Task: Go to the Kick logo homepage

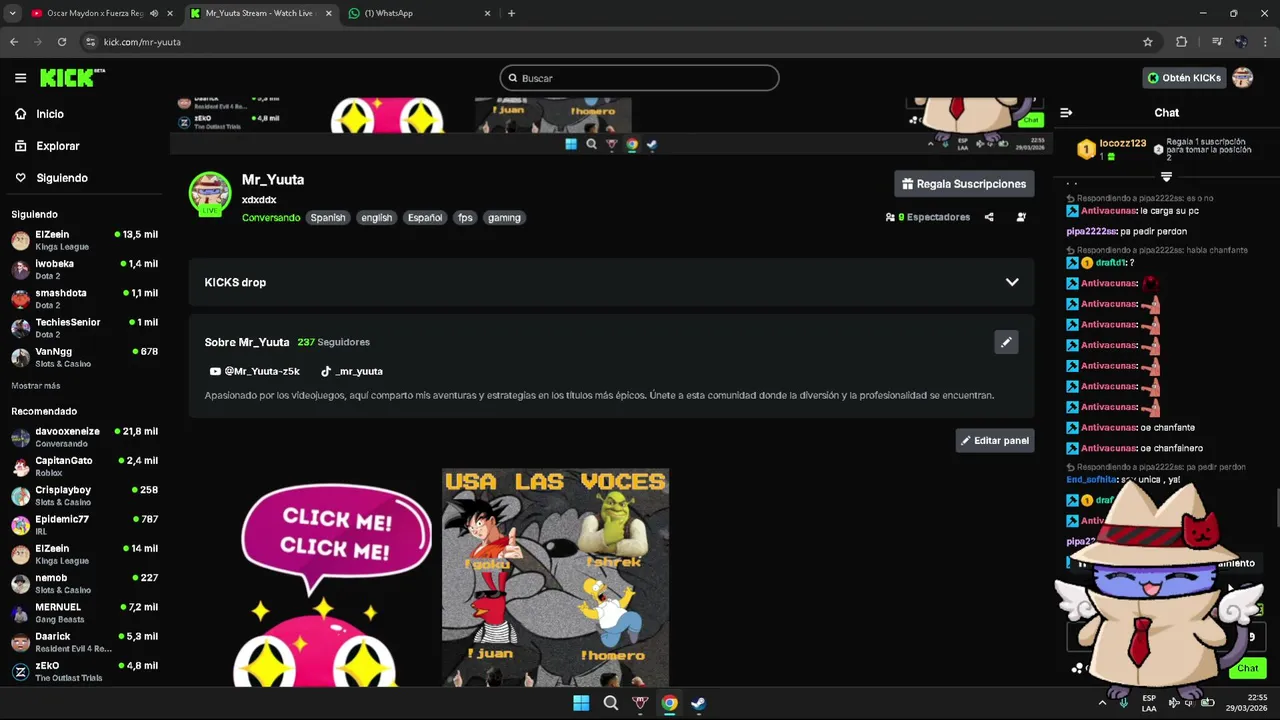Action: 72,78
